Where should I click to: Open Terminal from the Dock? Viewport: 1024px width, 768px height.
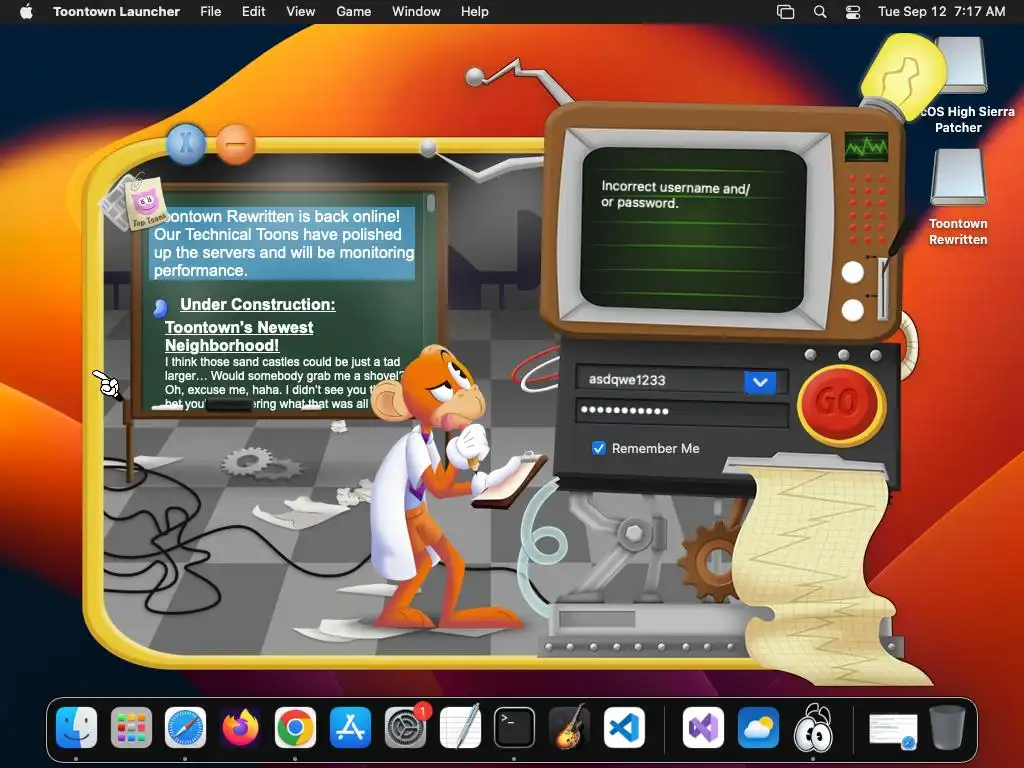point(515,727)
